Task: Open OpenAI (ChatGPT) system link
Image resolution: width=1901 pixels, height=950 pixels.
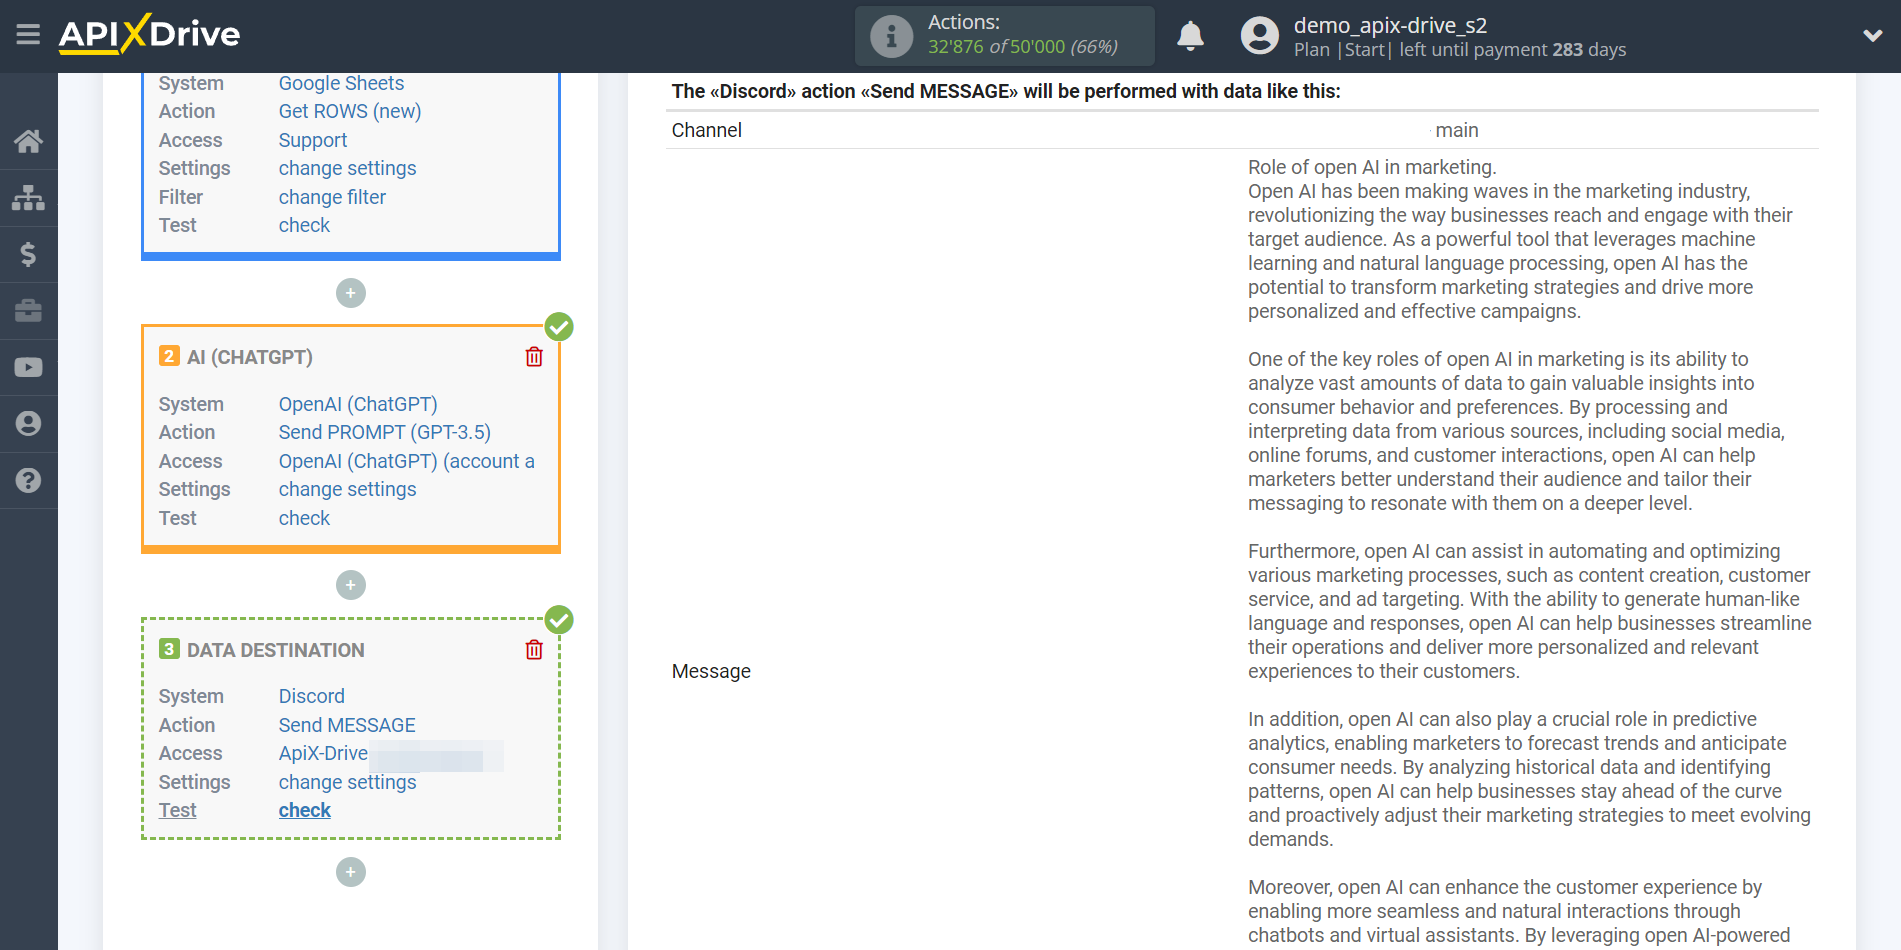Action: 358,404
